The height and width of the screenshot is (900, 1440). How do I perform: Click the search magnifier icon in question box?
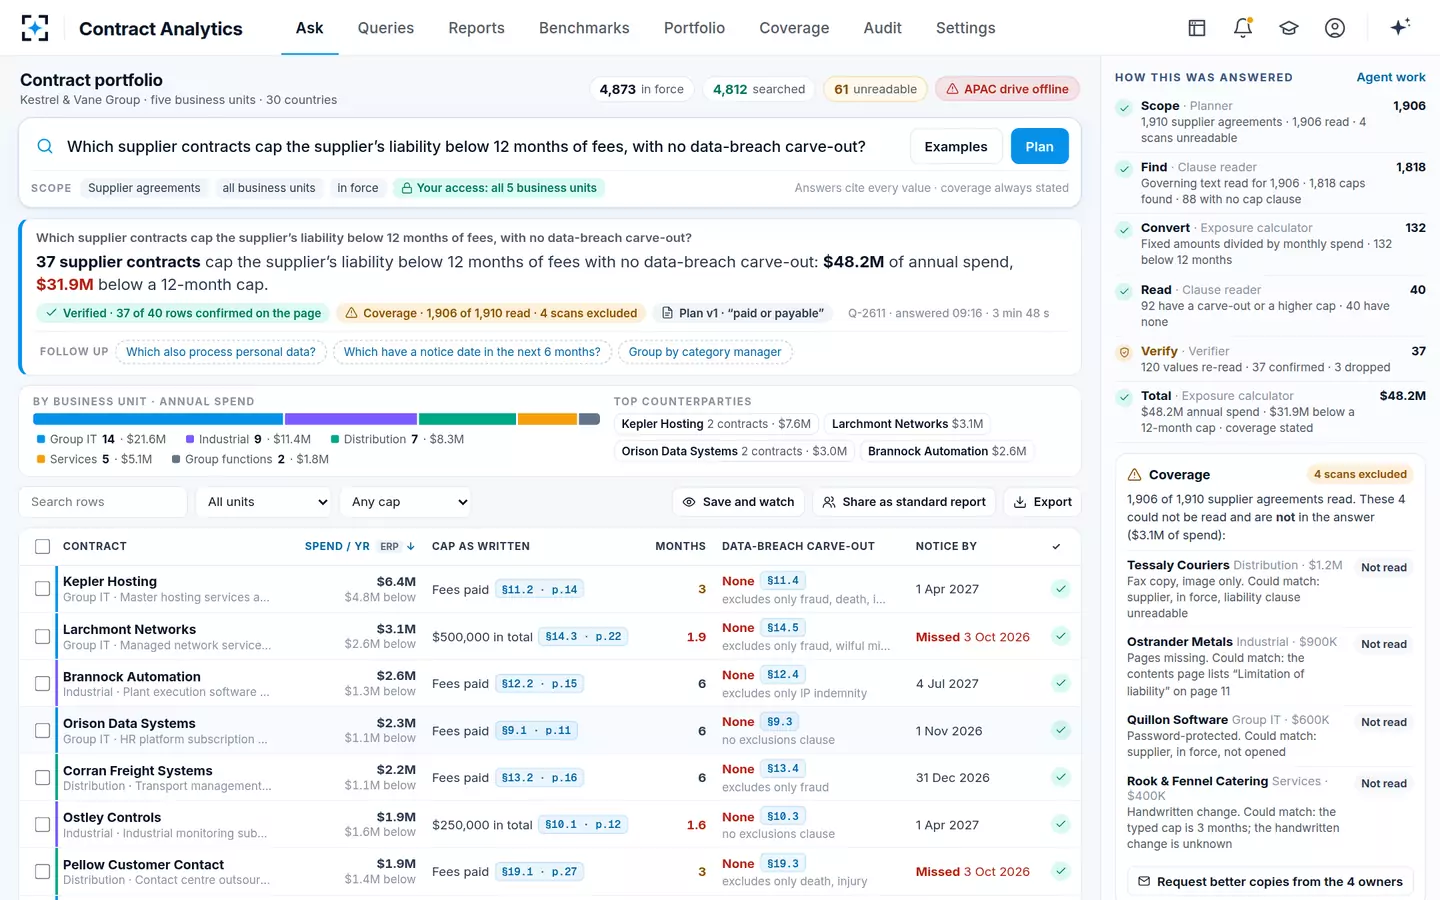click(x=45, y=146)
